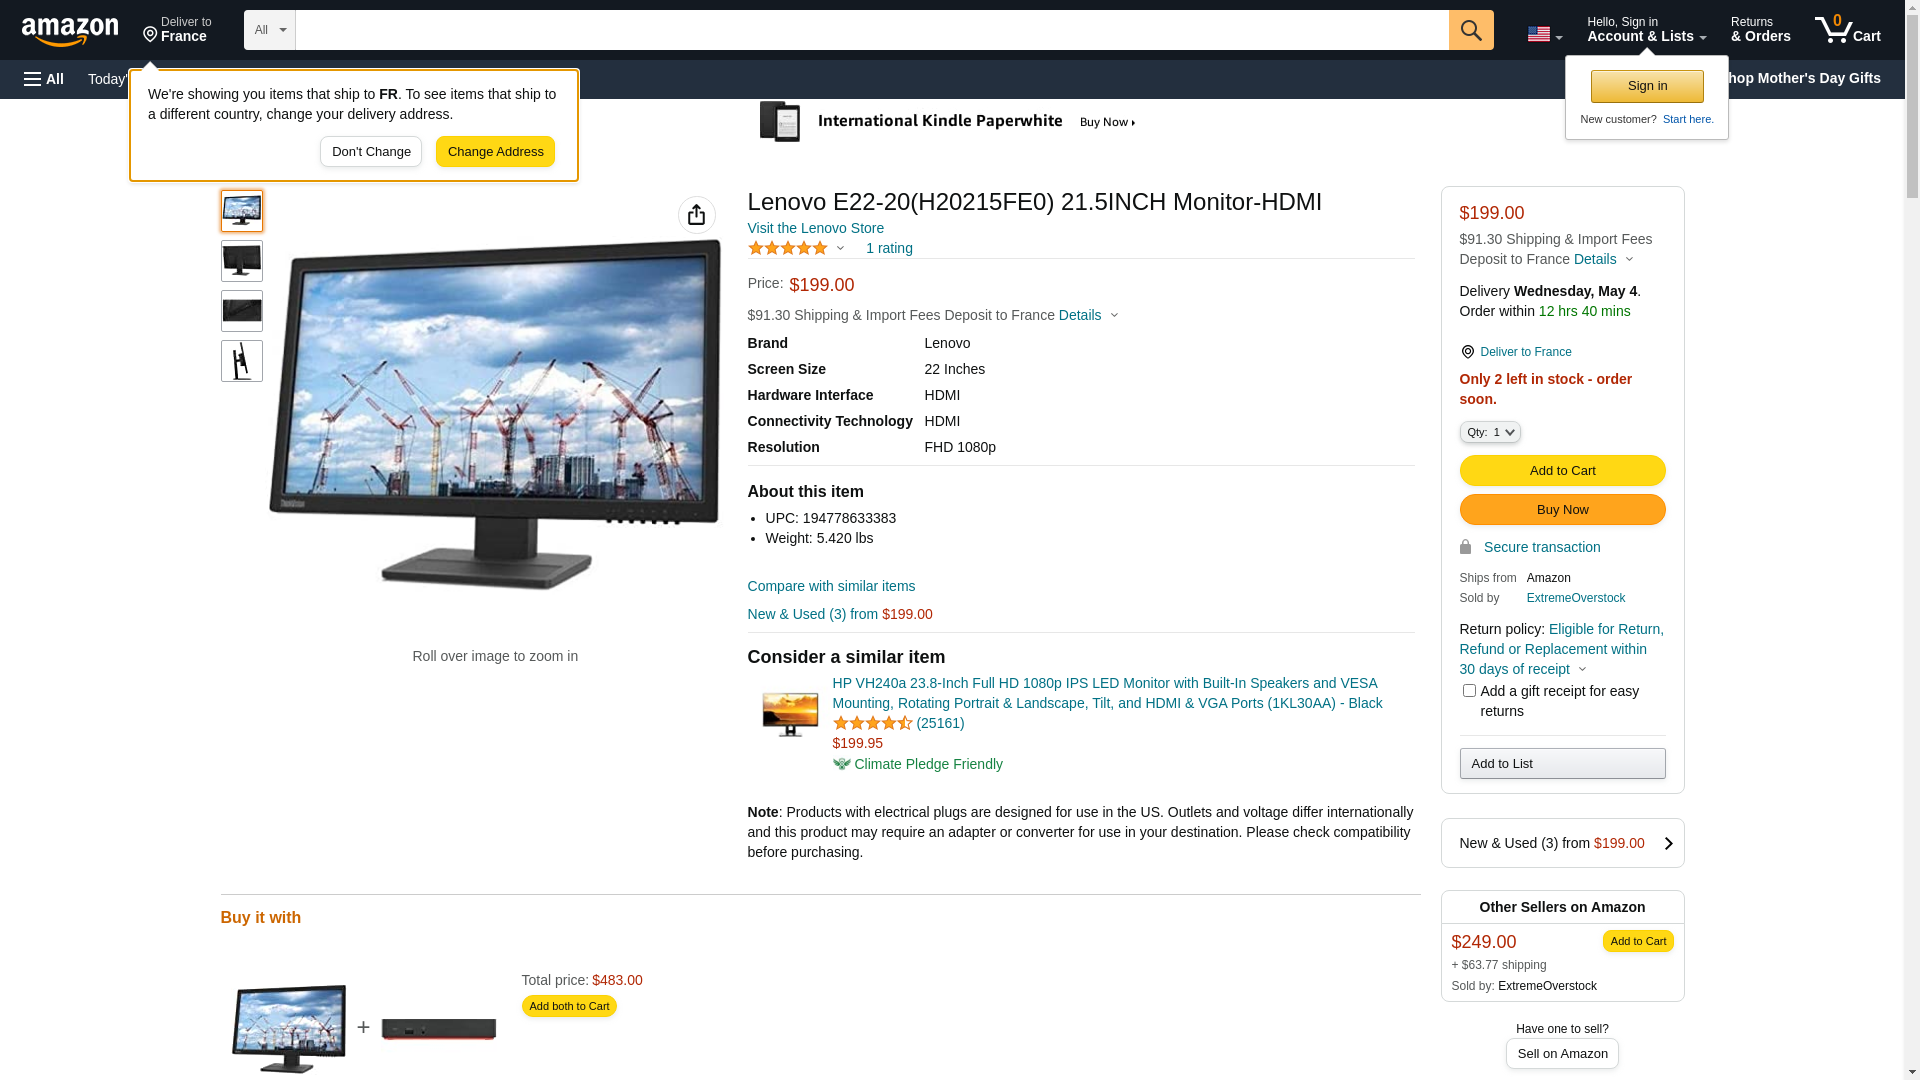Click Visit the Lenovo Store link
Viewport: 1920px width, 1080px height.
pos(816,228)
